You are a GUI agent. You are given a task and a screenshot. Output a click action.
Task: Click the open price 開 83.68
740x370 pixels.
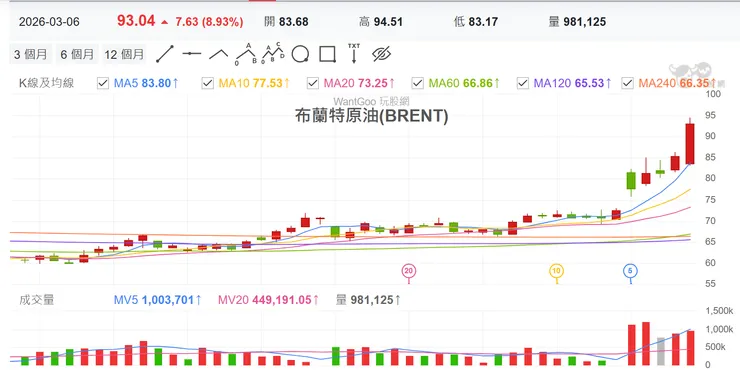(x=286, y=22)
